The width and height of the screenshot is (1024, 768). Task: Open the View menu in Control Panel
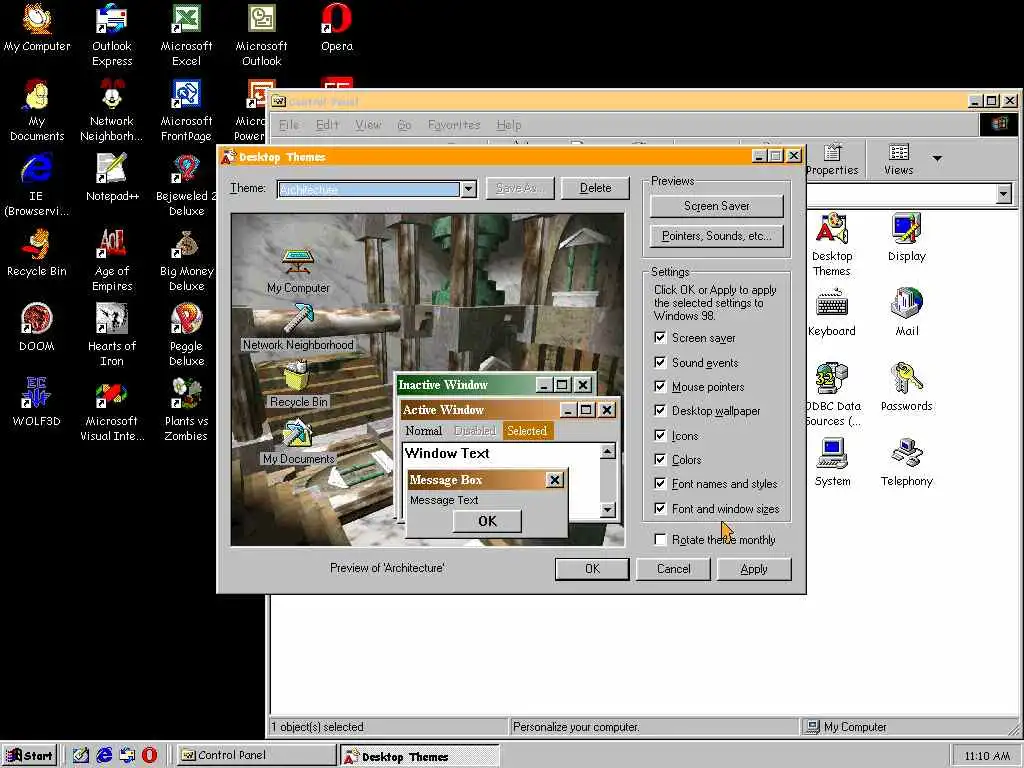click(x=368, y=125)
